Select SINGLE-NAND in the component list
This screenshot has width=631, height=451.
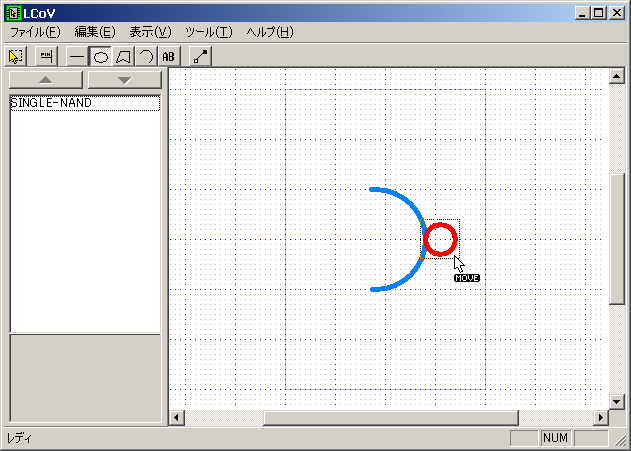pyautogui.click(x=51, y=103)
